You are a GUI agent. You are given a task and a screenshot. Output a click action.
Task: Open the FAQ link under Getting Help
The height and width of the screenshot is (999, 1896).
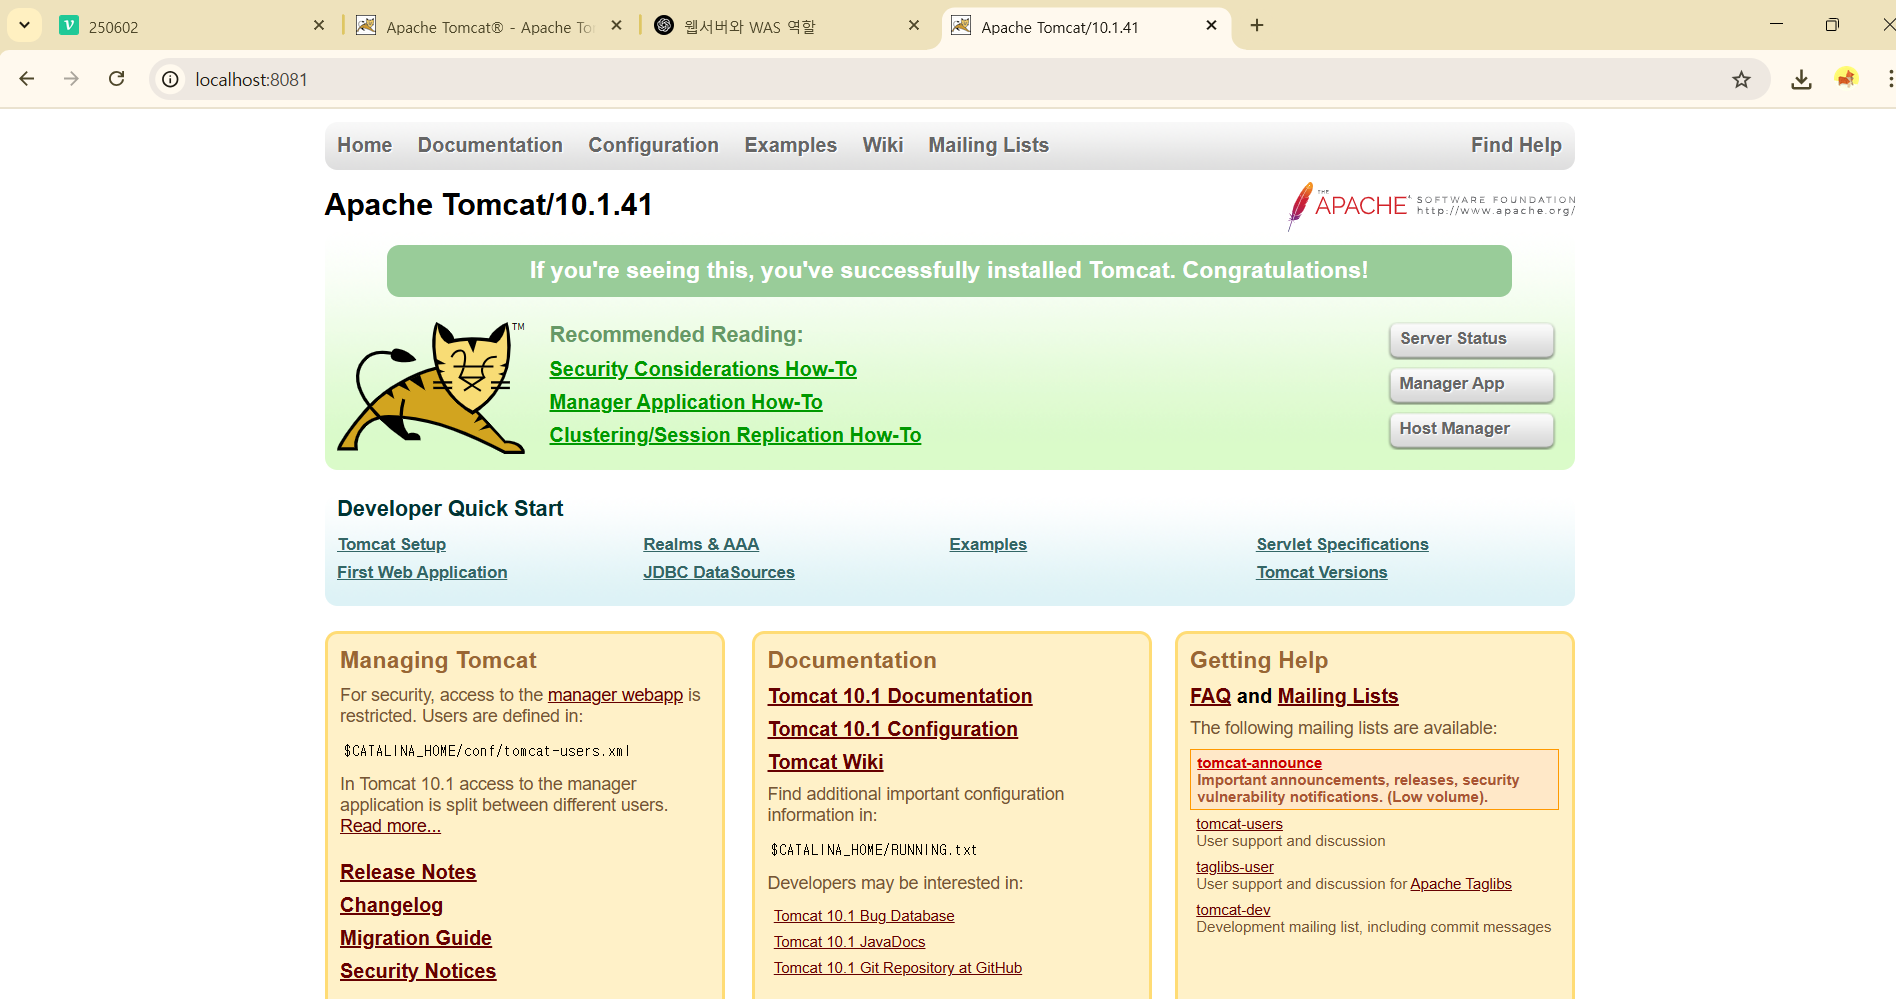pyautogui.click(x=1210, y=696)
